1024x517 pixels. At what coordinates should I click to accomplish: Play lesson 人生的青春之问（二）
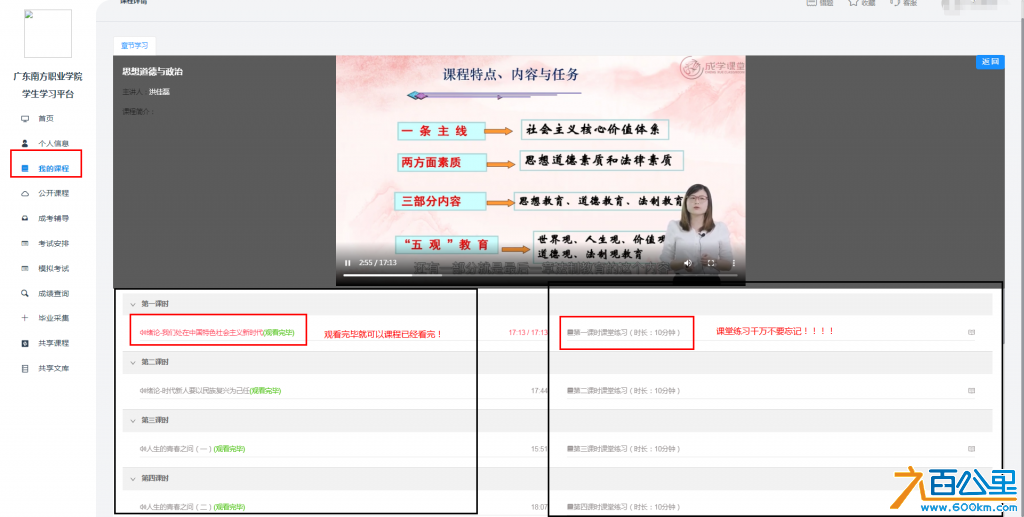pos(192,507)
